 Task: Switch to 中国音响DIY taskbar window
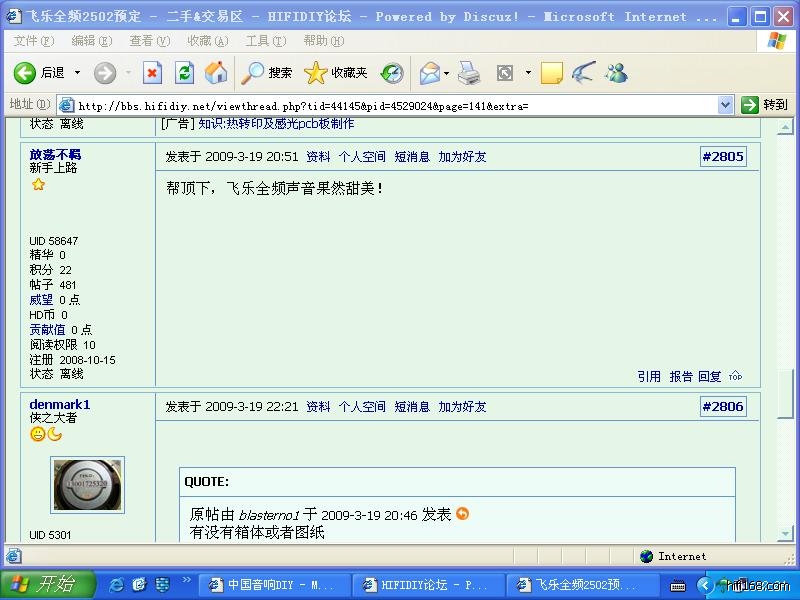(272, 585)
